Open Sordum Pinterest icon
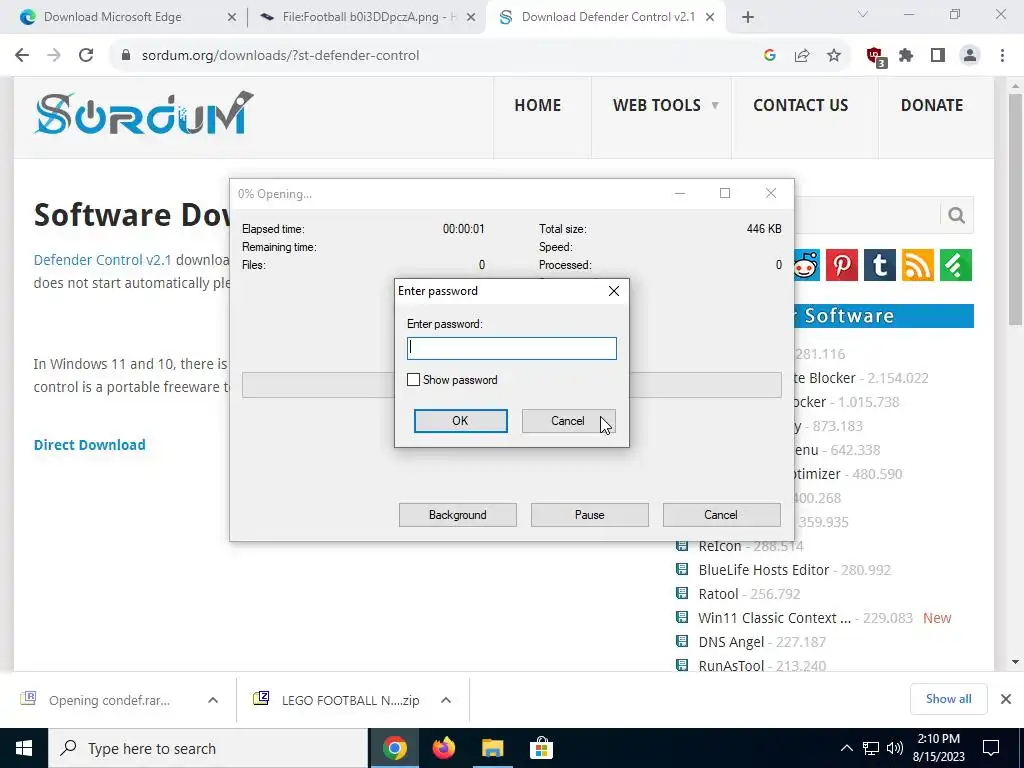Screen dimensions: 1024x768 coord(842,265)
